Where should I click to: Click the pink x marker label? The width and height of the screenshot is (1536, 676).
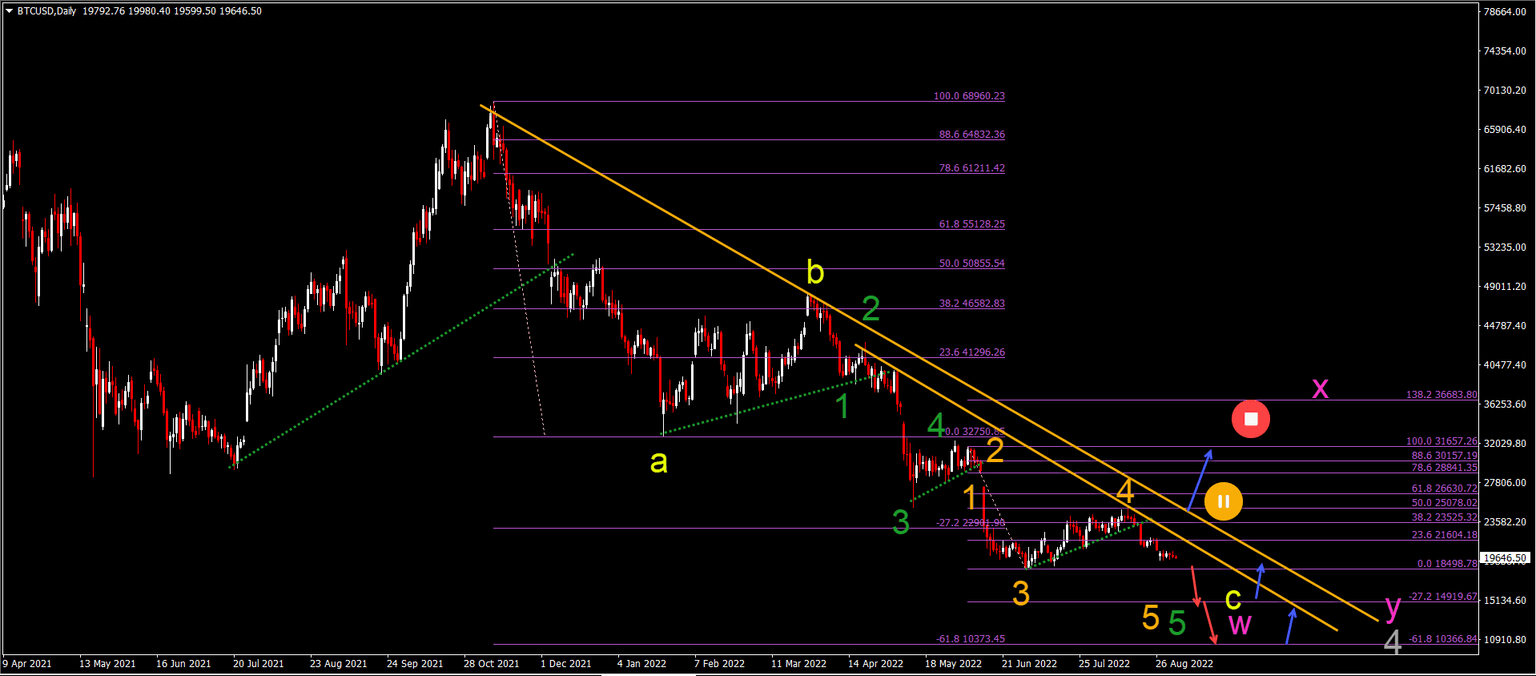tap(1321, 388)
